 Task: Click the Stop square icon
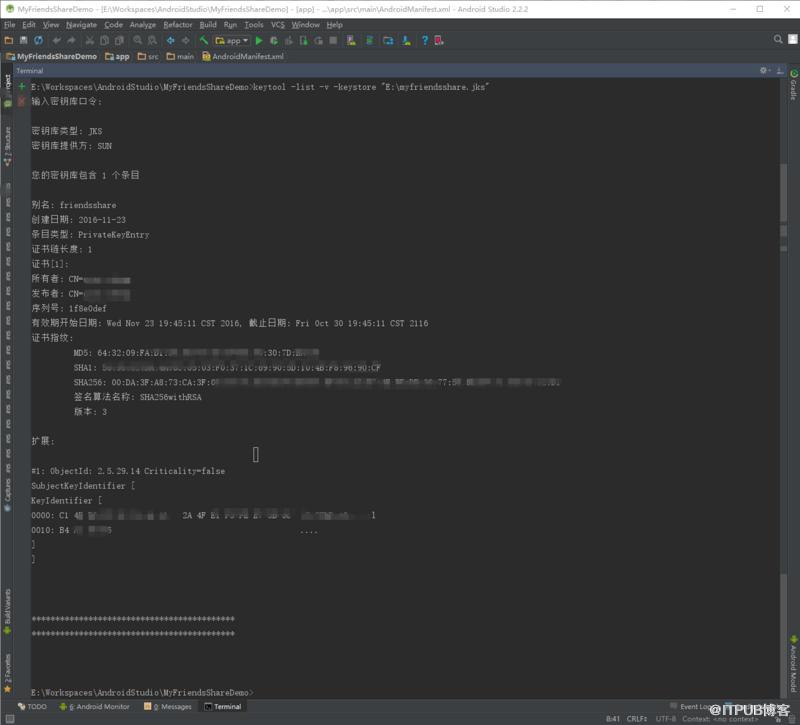point(333,40)
